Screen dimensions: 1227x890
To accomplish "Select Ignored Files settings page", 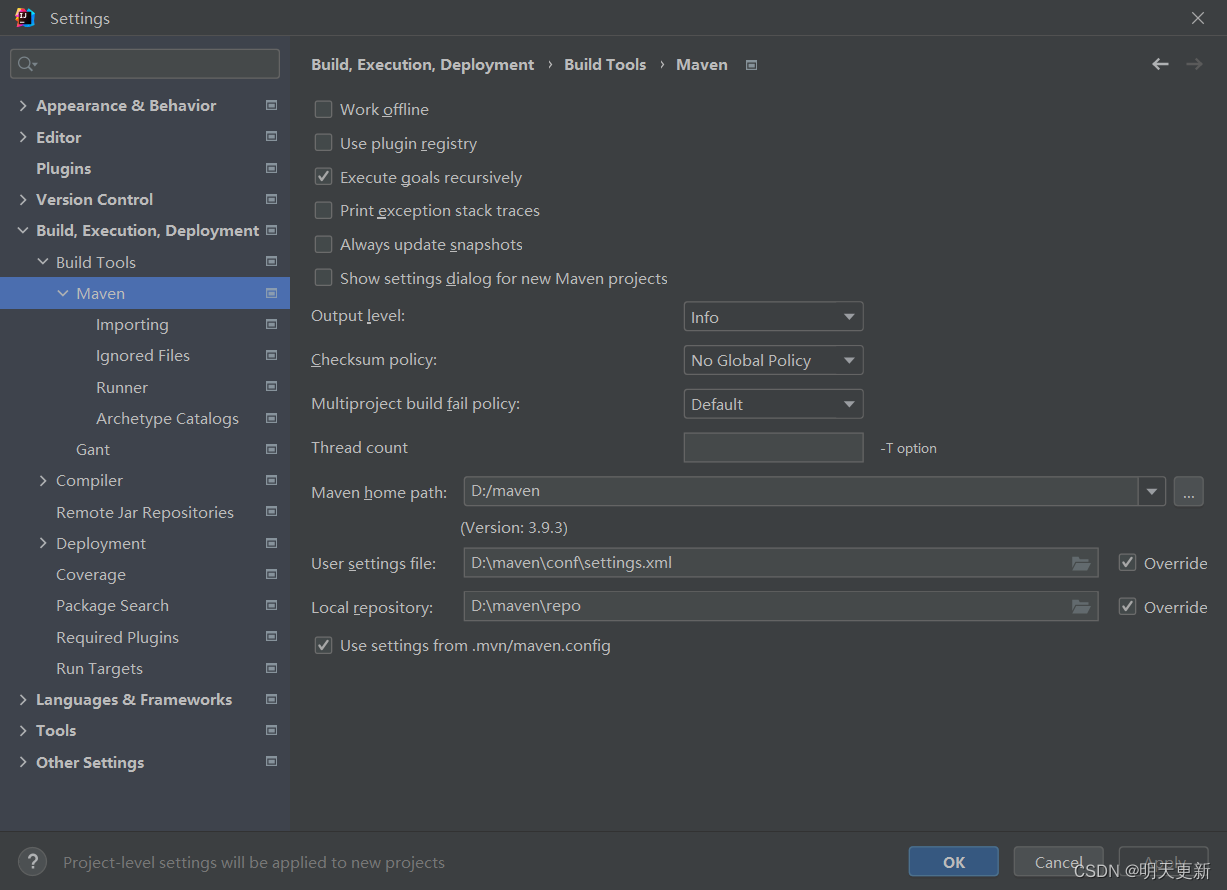I will 143,355.
